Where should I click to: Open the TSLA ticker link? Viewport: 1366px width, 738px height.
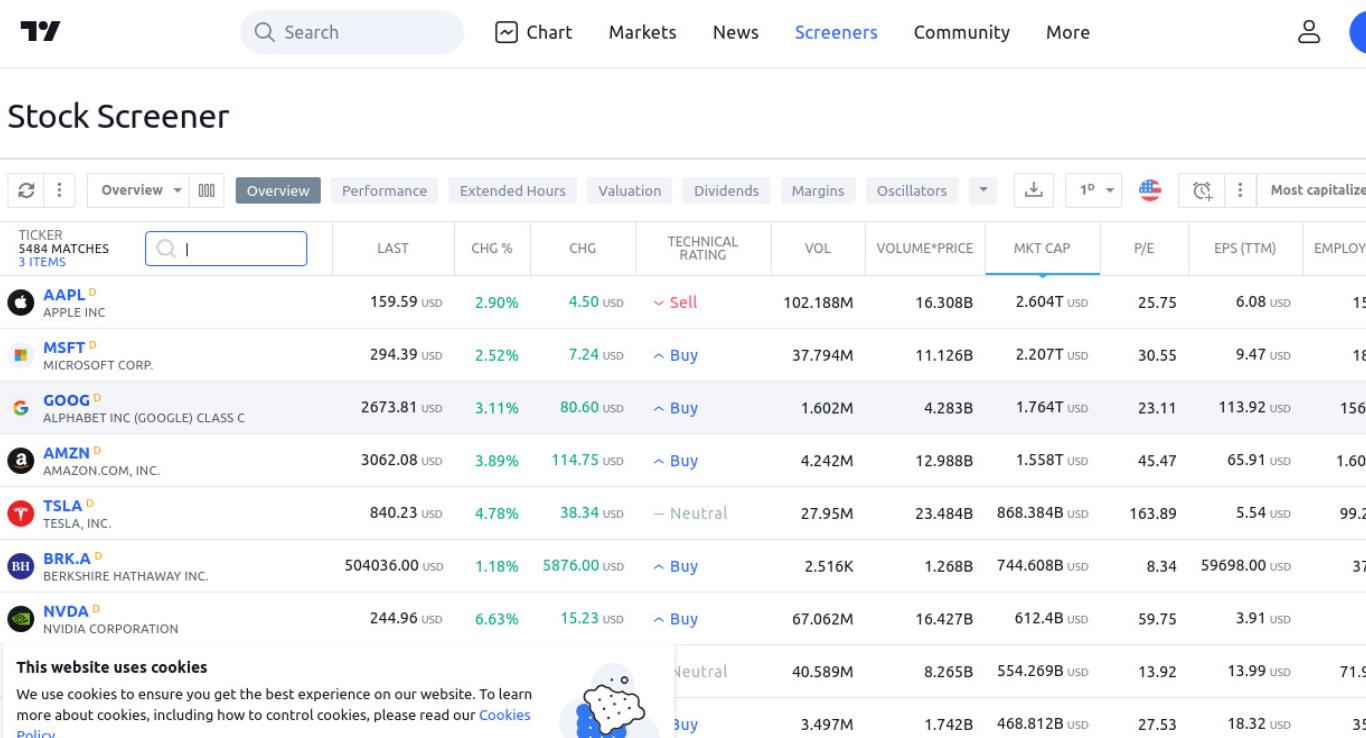[x=62, y=506]
